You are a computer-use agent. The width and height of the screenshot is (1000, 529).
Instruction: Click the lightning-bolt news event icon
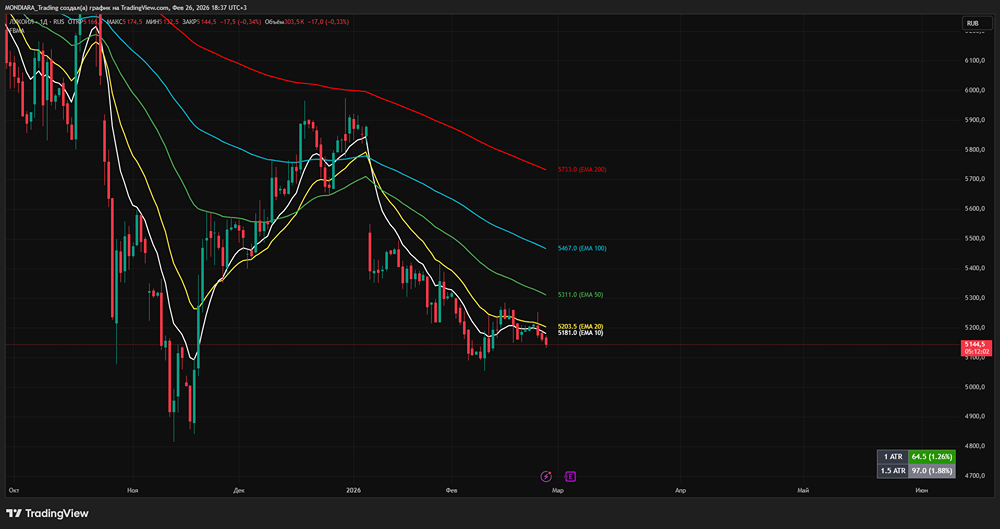(546, 476)
